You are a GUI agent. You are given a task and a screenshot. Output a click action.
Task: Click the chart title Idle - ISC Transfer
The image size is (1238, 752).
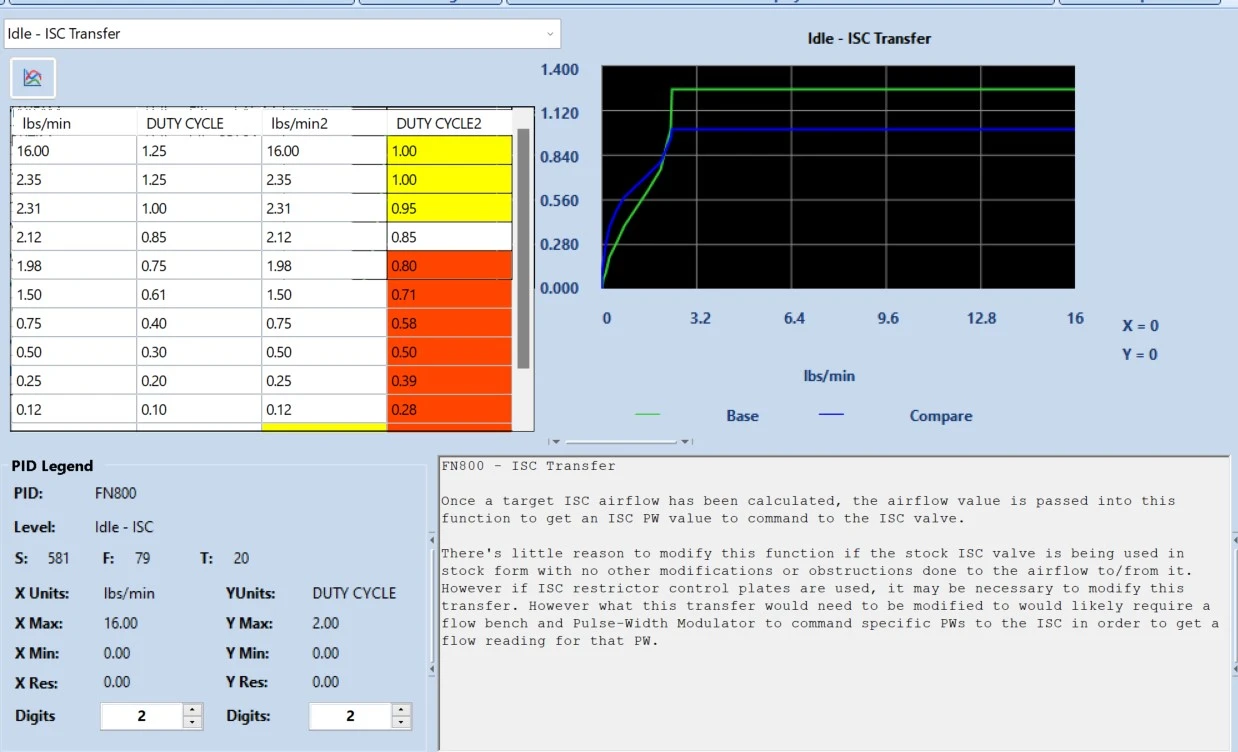pos(869,38)
